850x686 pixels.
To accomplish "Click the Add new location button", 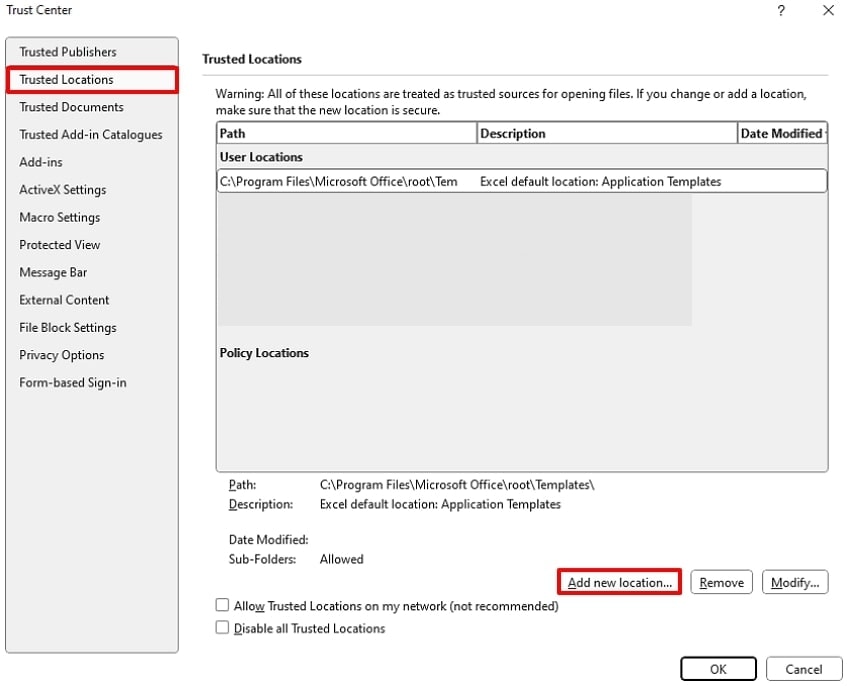I will pyautogui.click(x=619, y=583).
